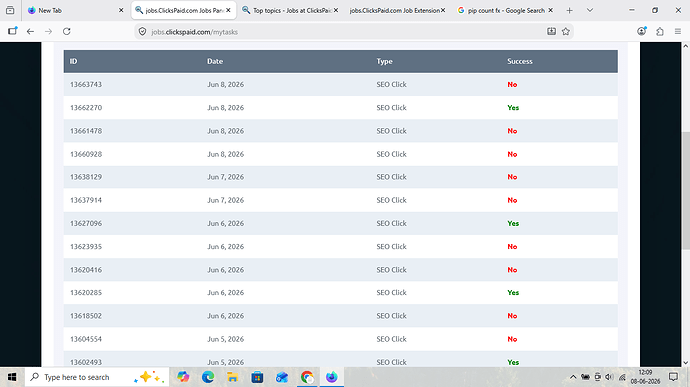Click the Jun 7, 2026 date of task 13638129
The image size is (690, 387).
click(225, 177)
